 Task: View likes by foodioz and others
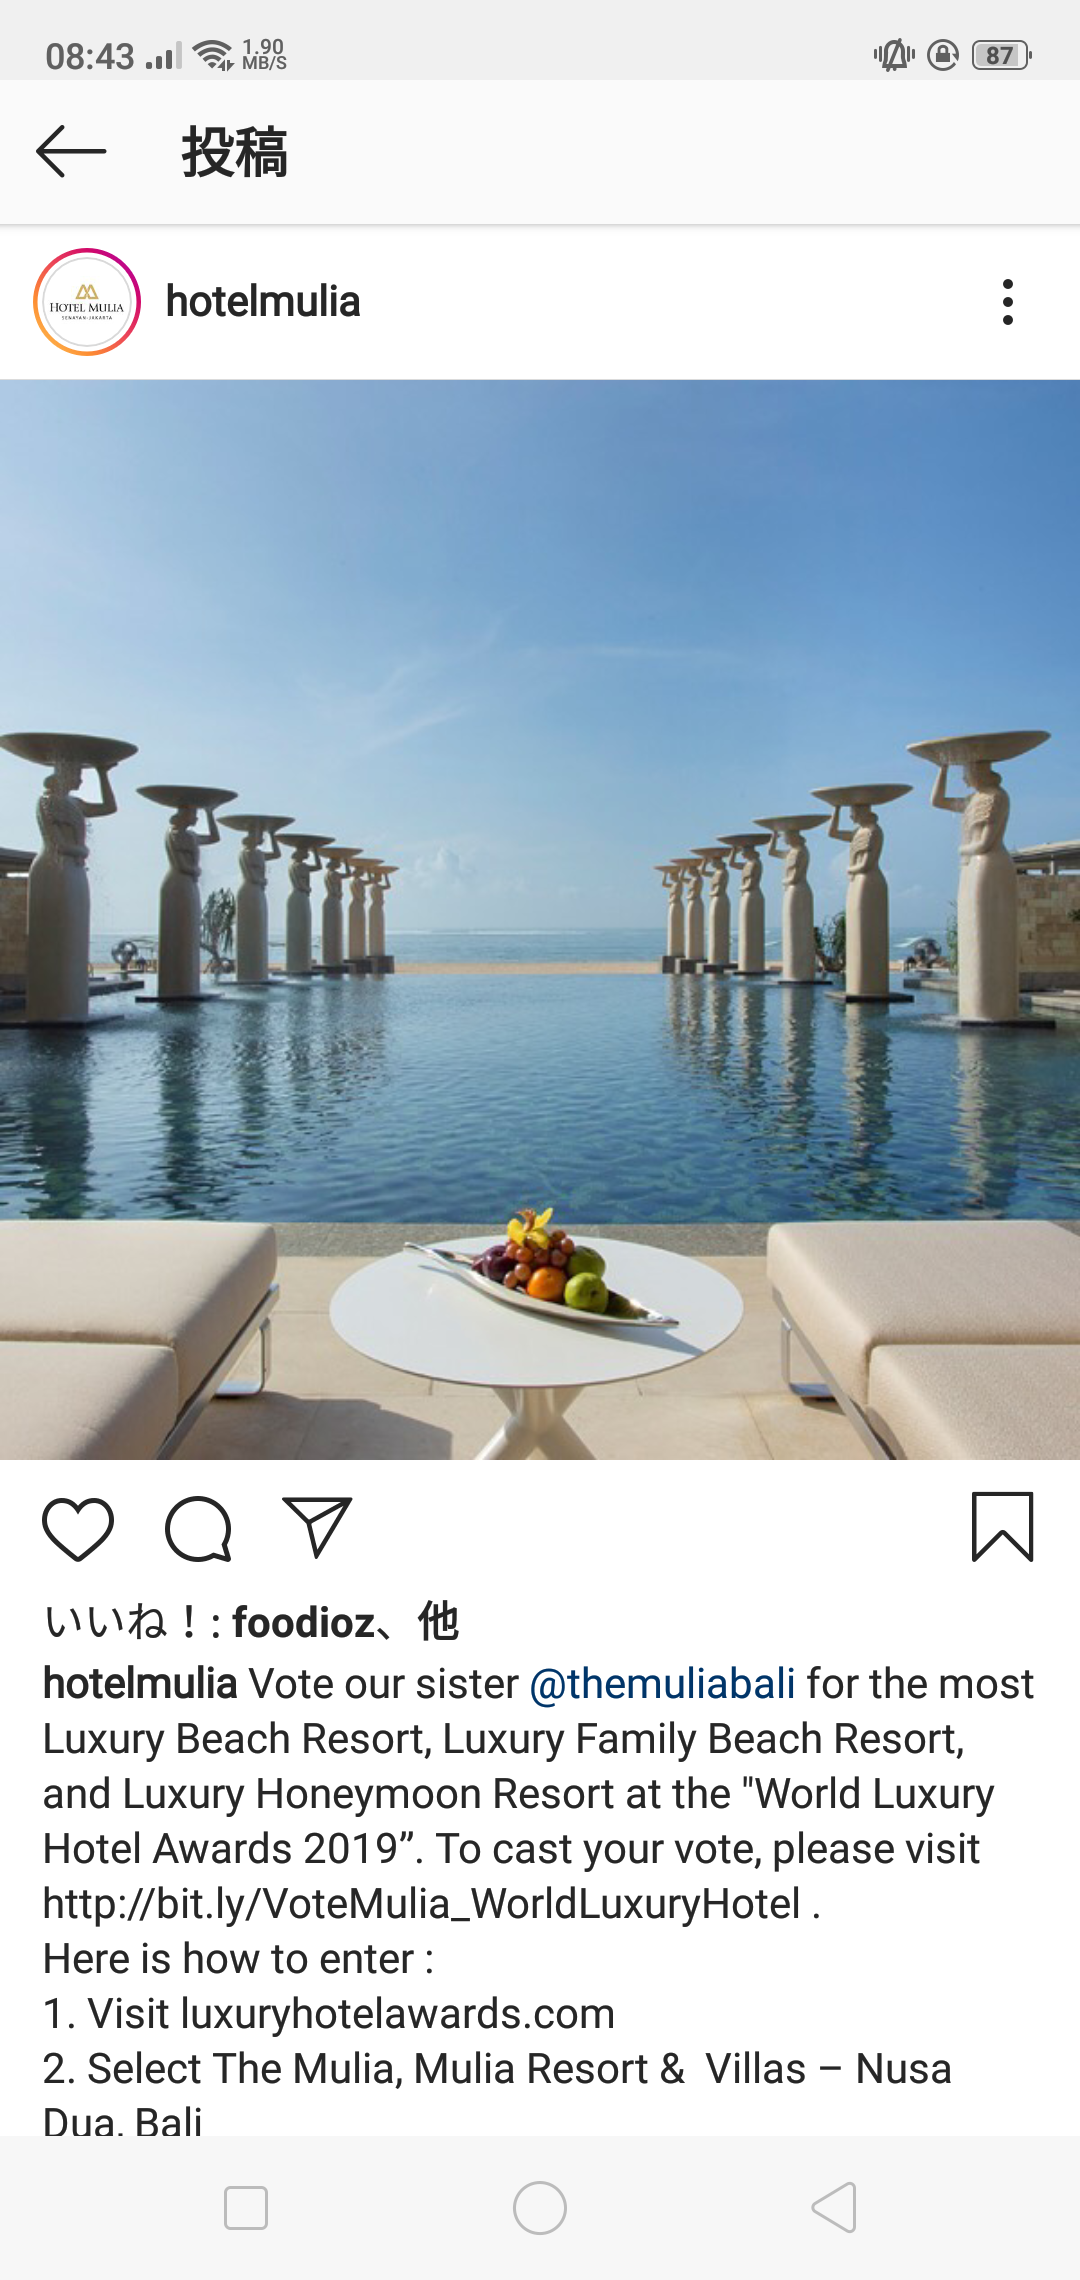(x=251, y=1622)
